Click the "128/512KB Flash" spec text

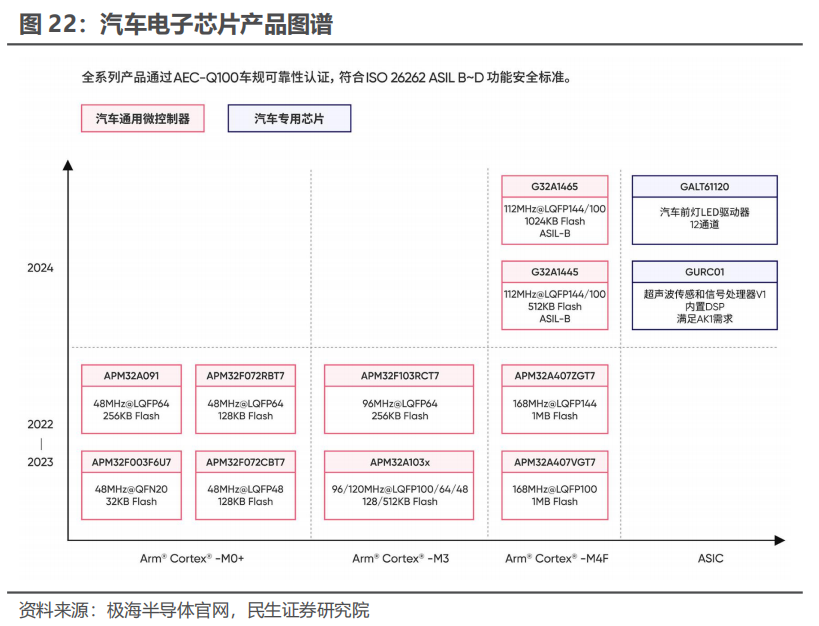(400, 502)
